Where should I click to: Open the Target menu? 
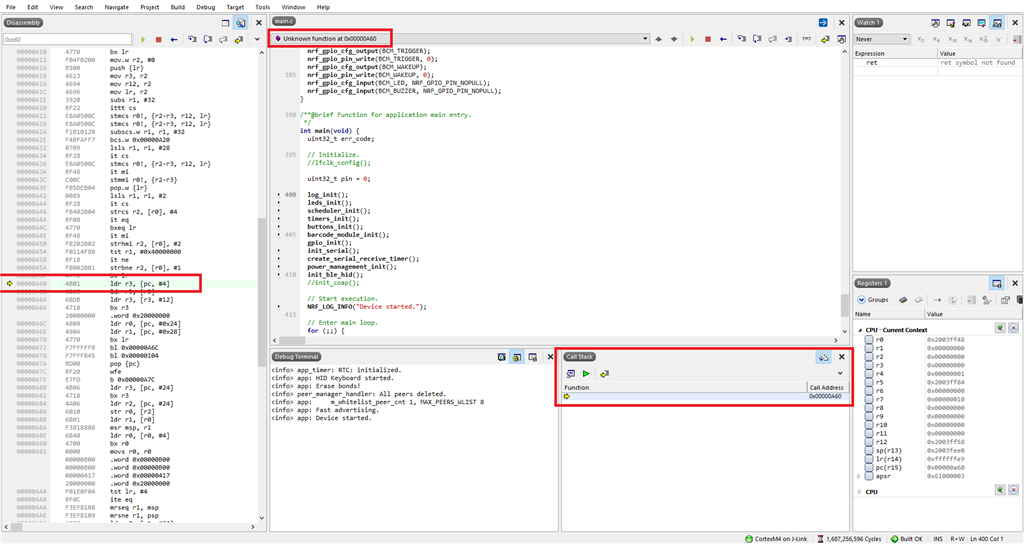[x=235, y=7]
